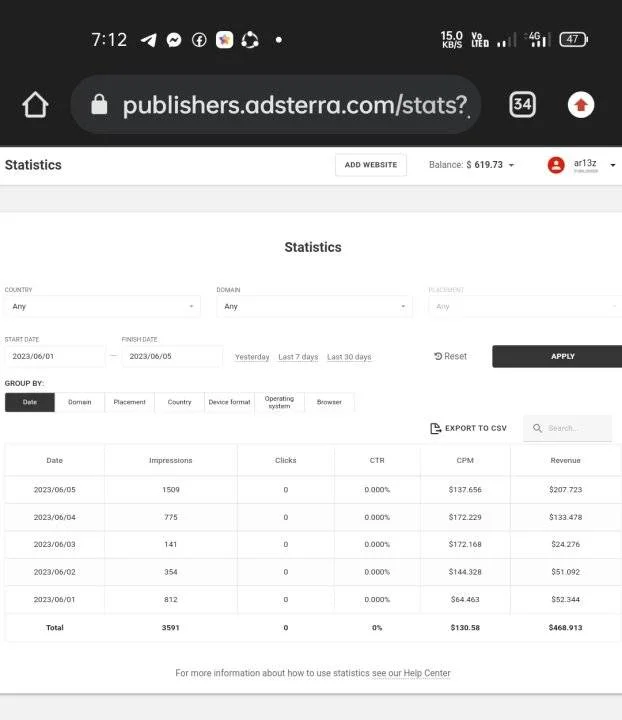The width and height of the screenshot is (622, 720).
Task: Click the APPLY button
Action: 557,356
